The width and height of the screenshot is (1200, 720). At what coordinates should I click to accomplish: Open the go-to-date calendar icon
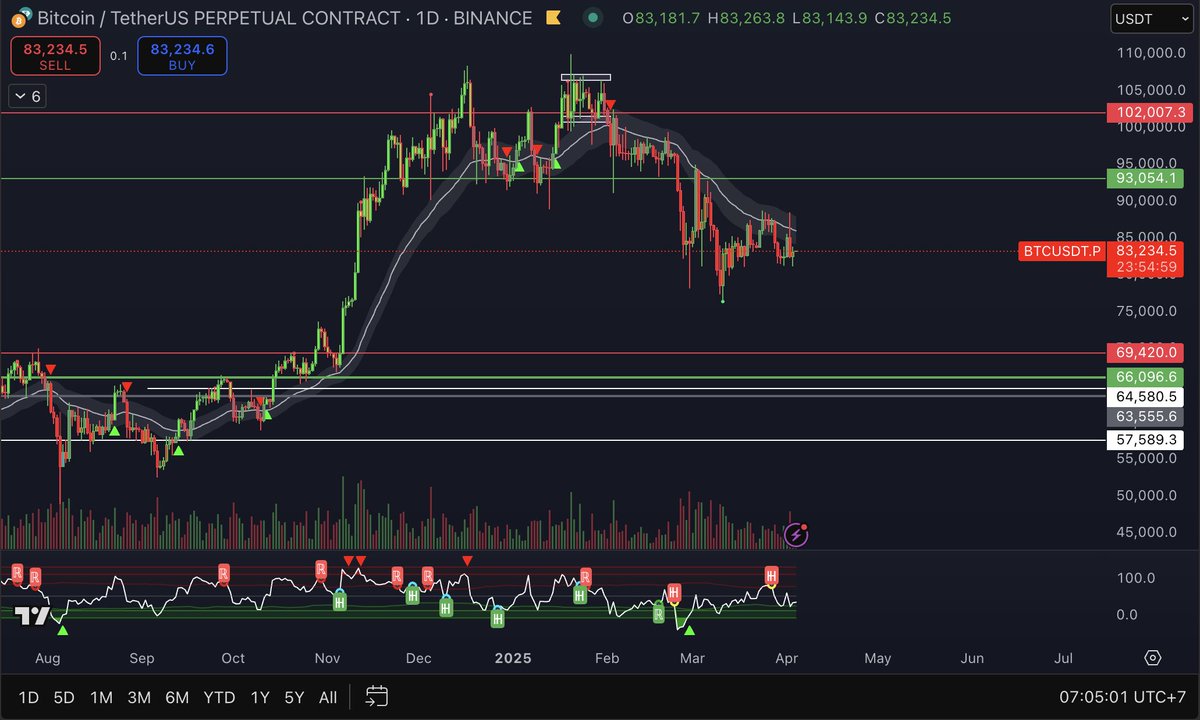(x=377, y=696)
